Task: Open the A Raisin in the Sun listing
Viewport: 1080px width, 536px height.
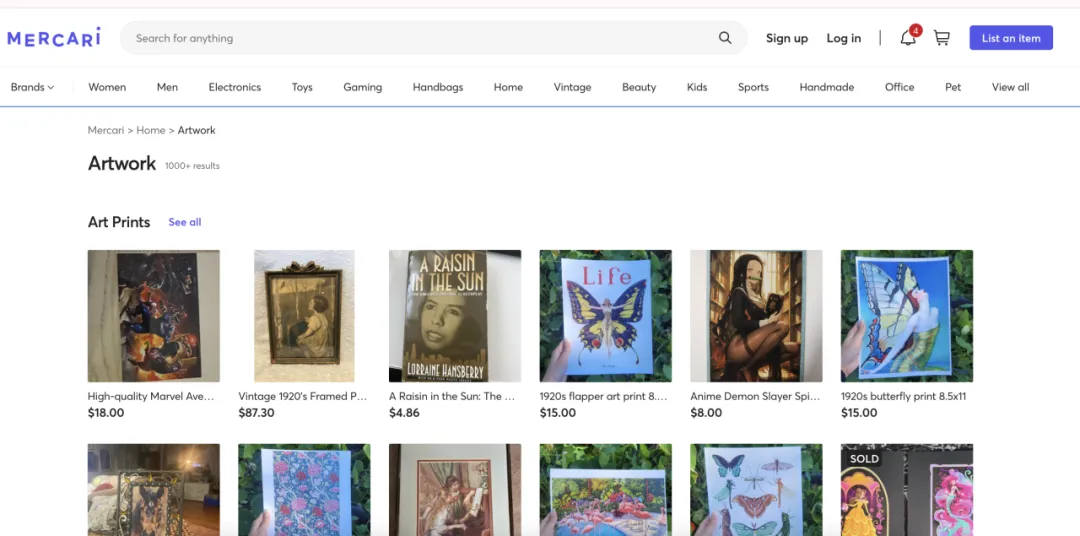Action: (x=455, y=316)
